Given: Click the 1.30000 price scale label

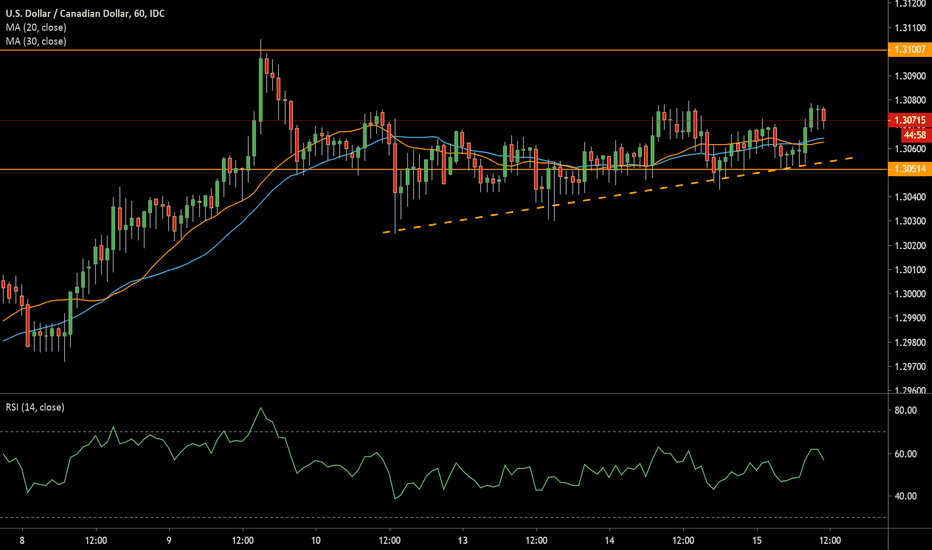Looking at the screenshot, I should 908,294.
